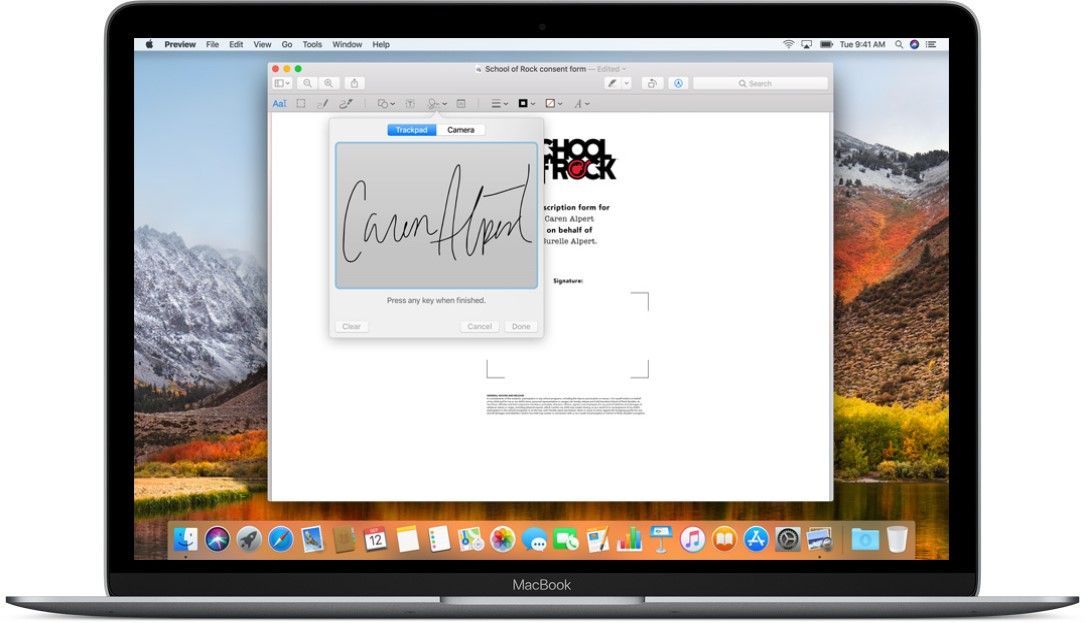Click the AirPlay display icon in menu bar
Image resolution: width=1088 pixels, height=623 pixels.
(x=806, y=44)
